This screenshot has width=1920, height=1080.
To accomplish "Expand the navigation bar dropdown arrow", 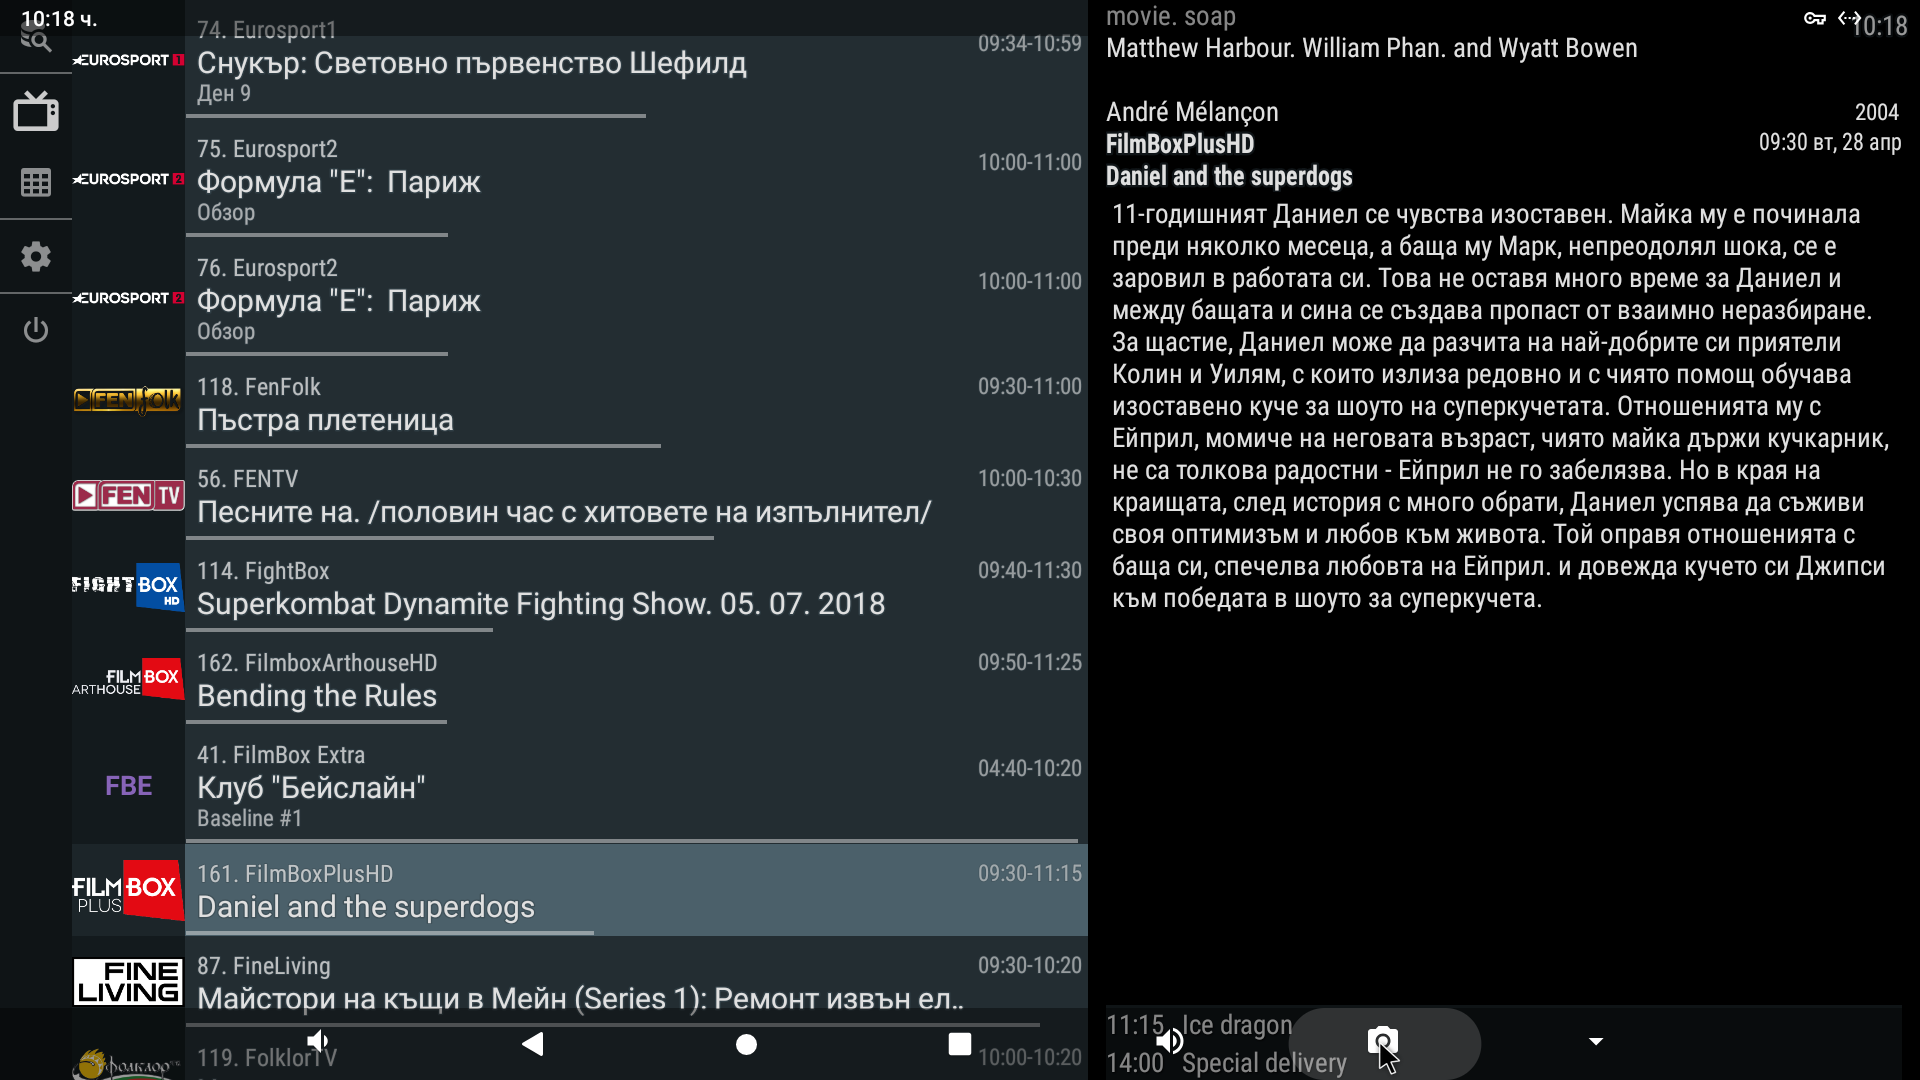I will 1596,1041.
